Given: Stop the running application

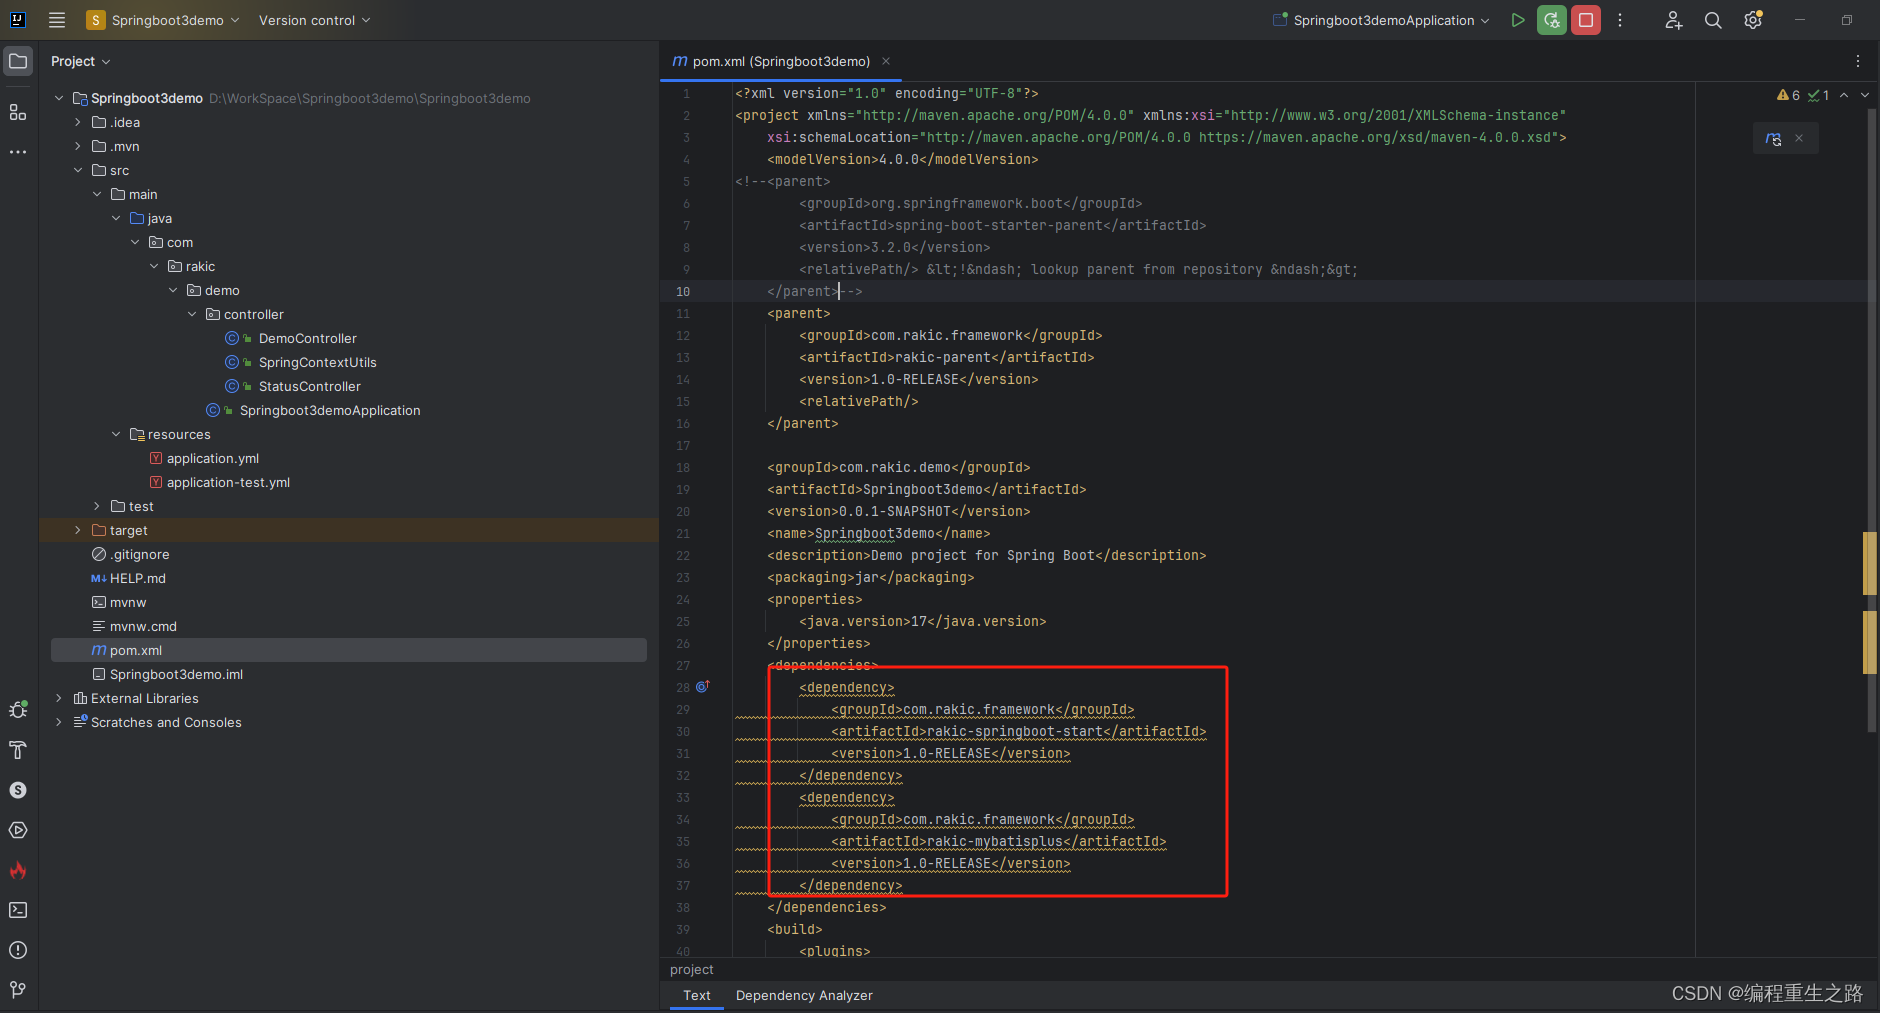Looking at the screenshot, I should (x=1586, y=20).
